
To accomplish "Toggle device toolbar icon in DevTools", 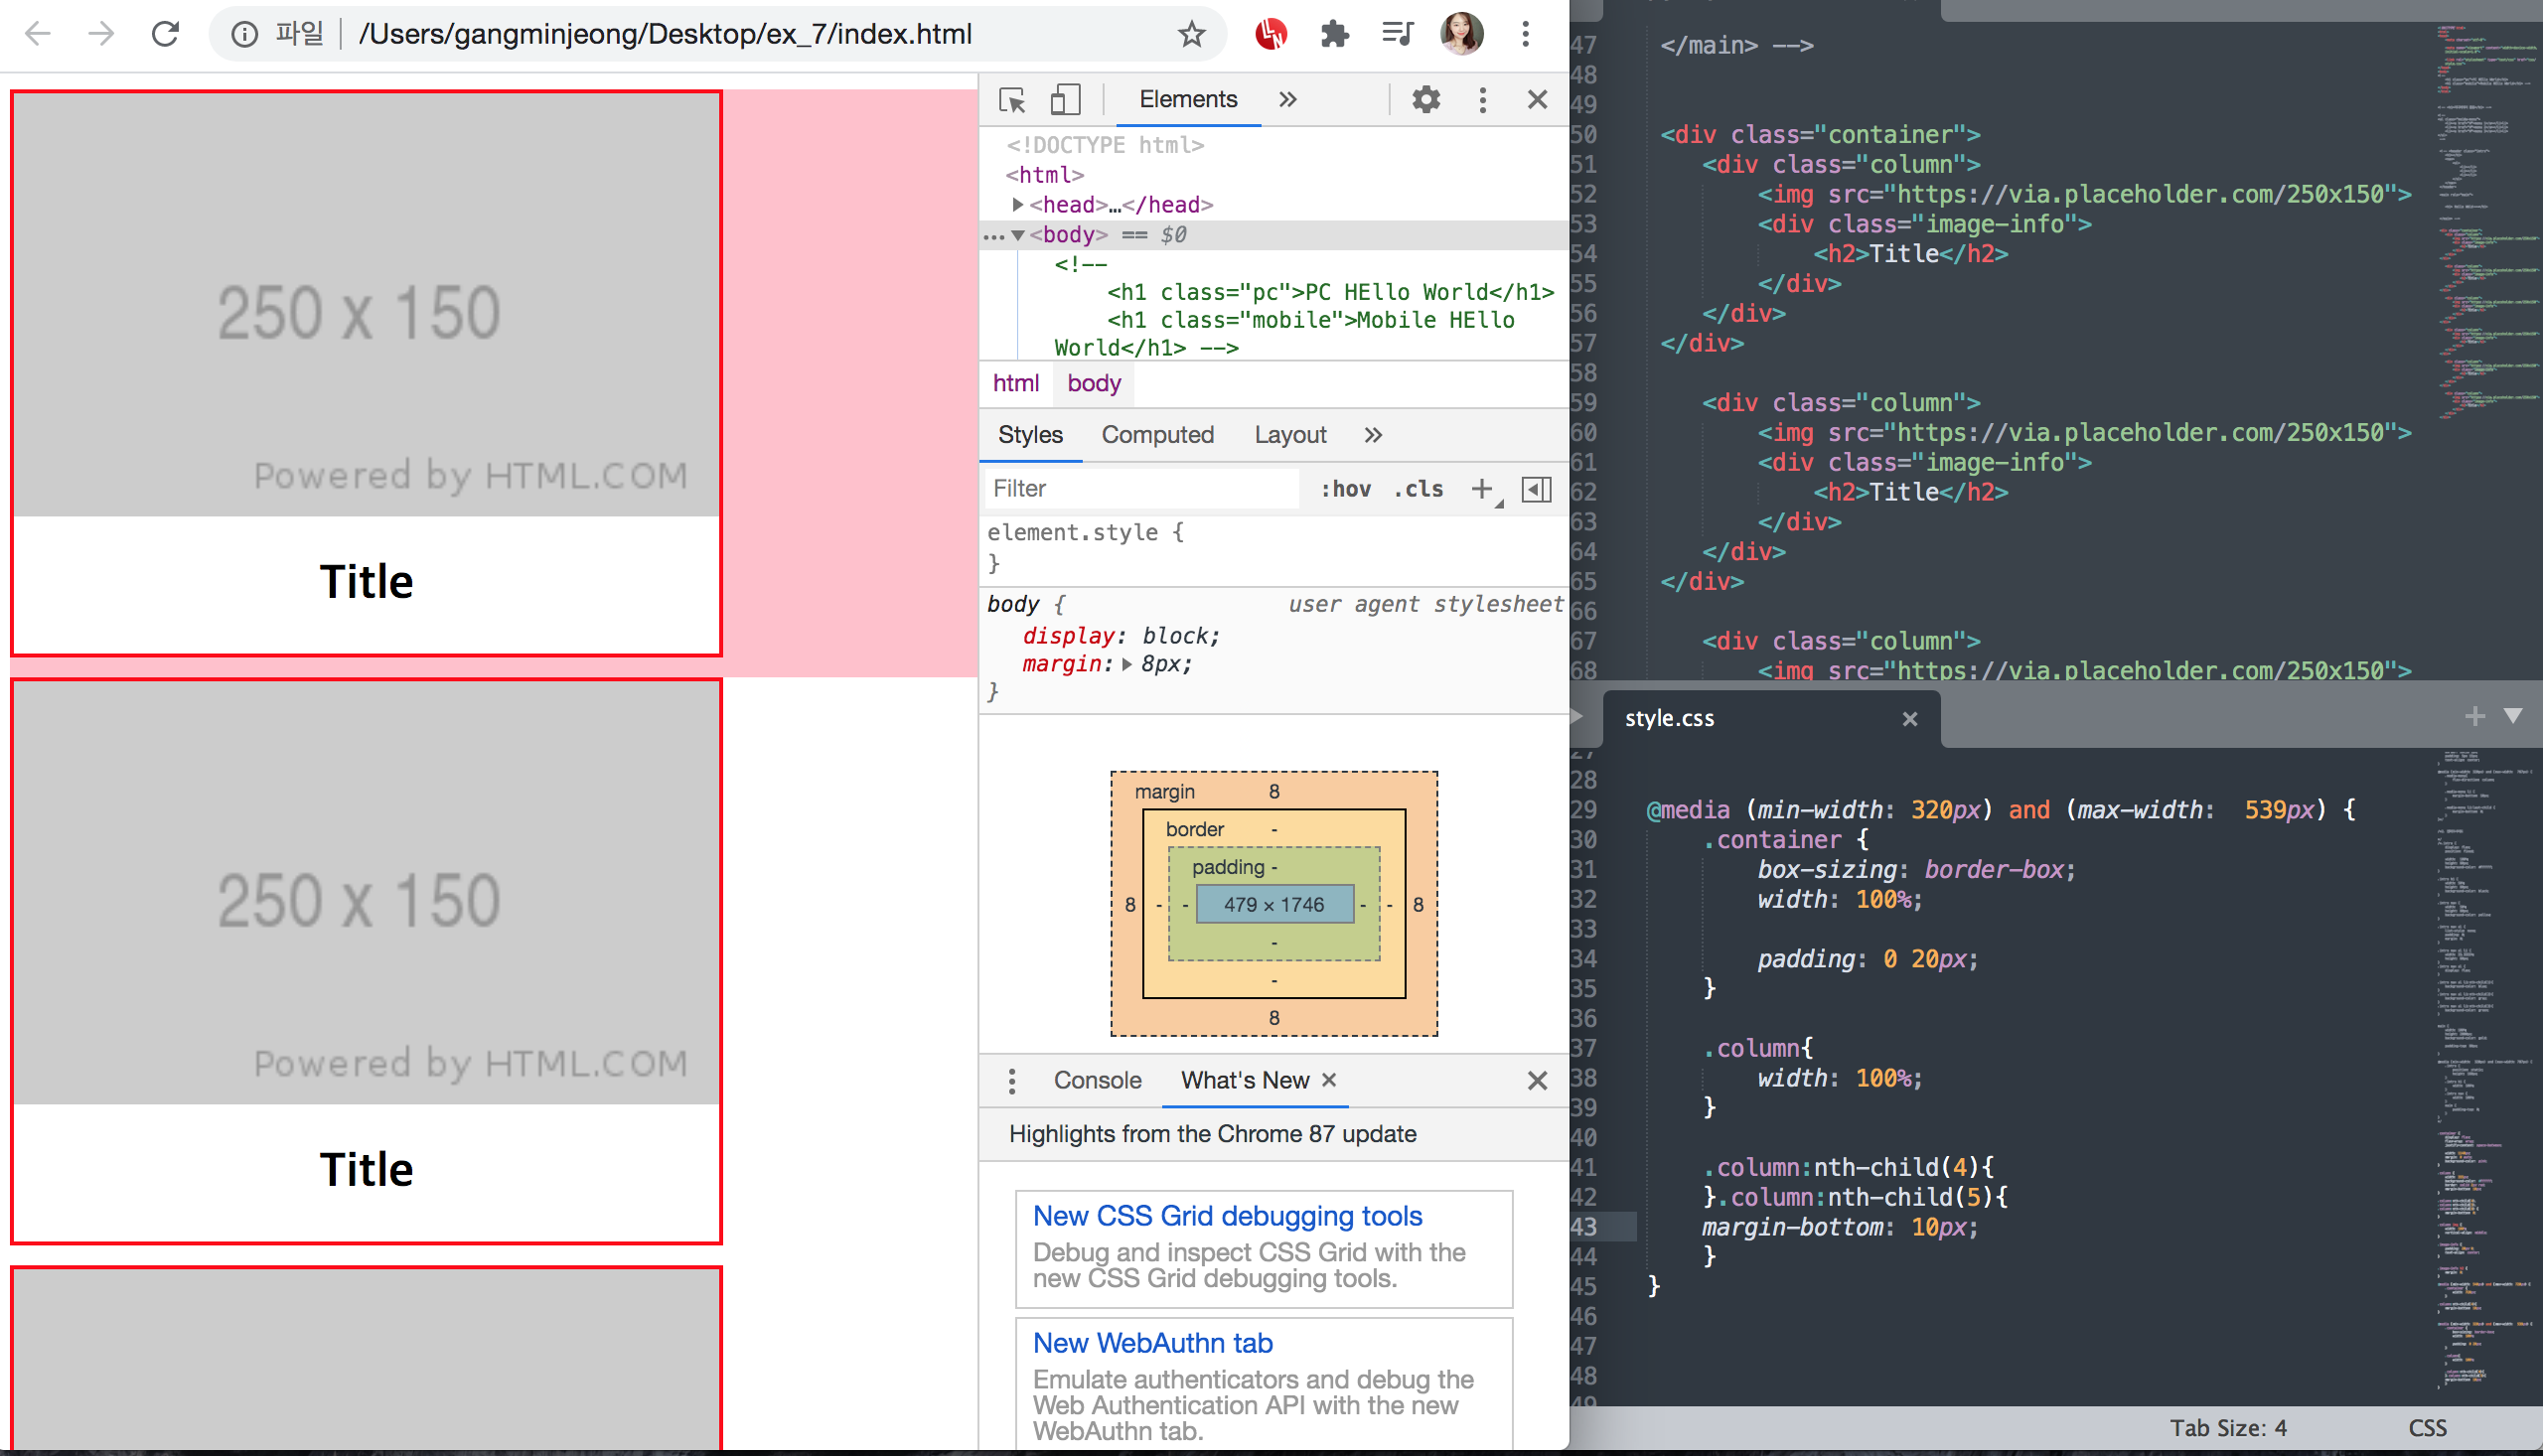I will pyautogui.click(x=1065, y=100).
